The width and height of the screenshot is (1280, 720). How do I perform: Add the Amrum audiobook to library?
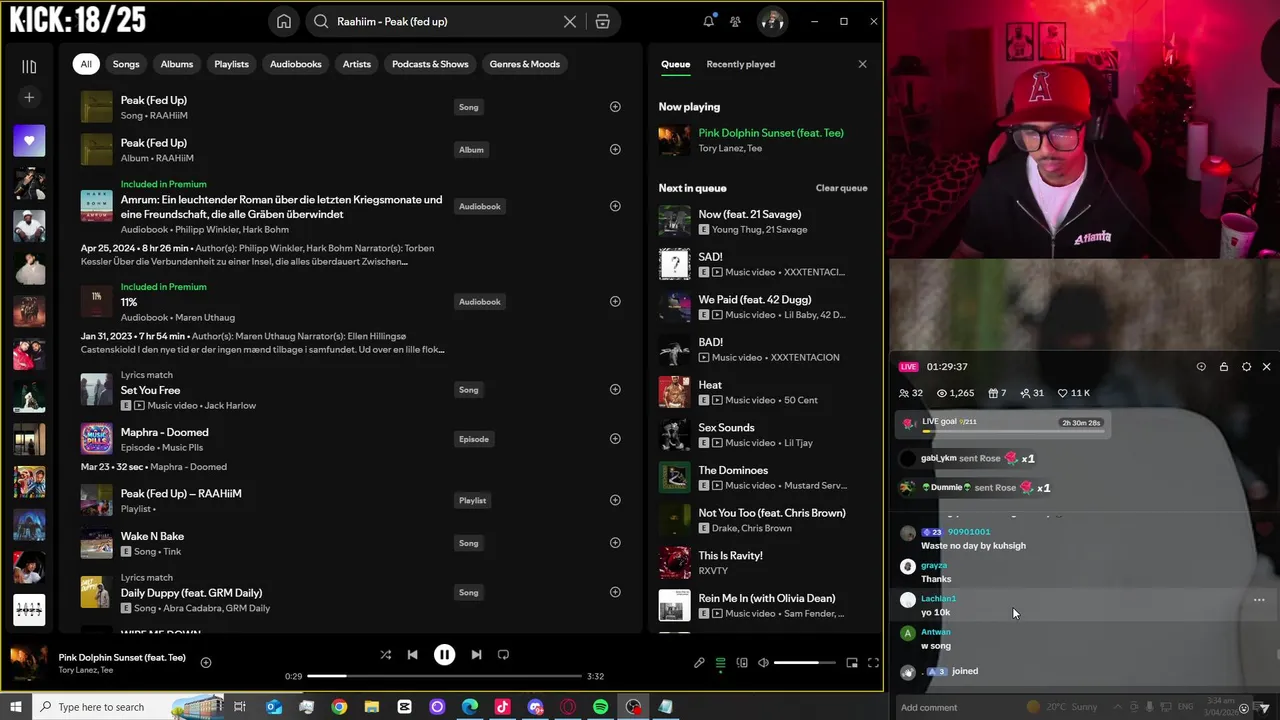[x=615, y=206]
